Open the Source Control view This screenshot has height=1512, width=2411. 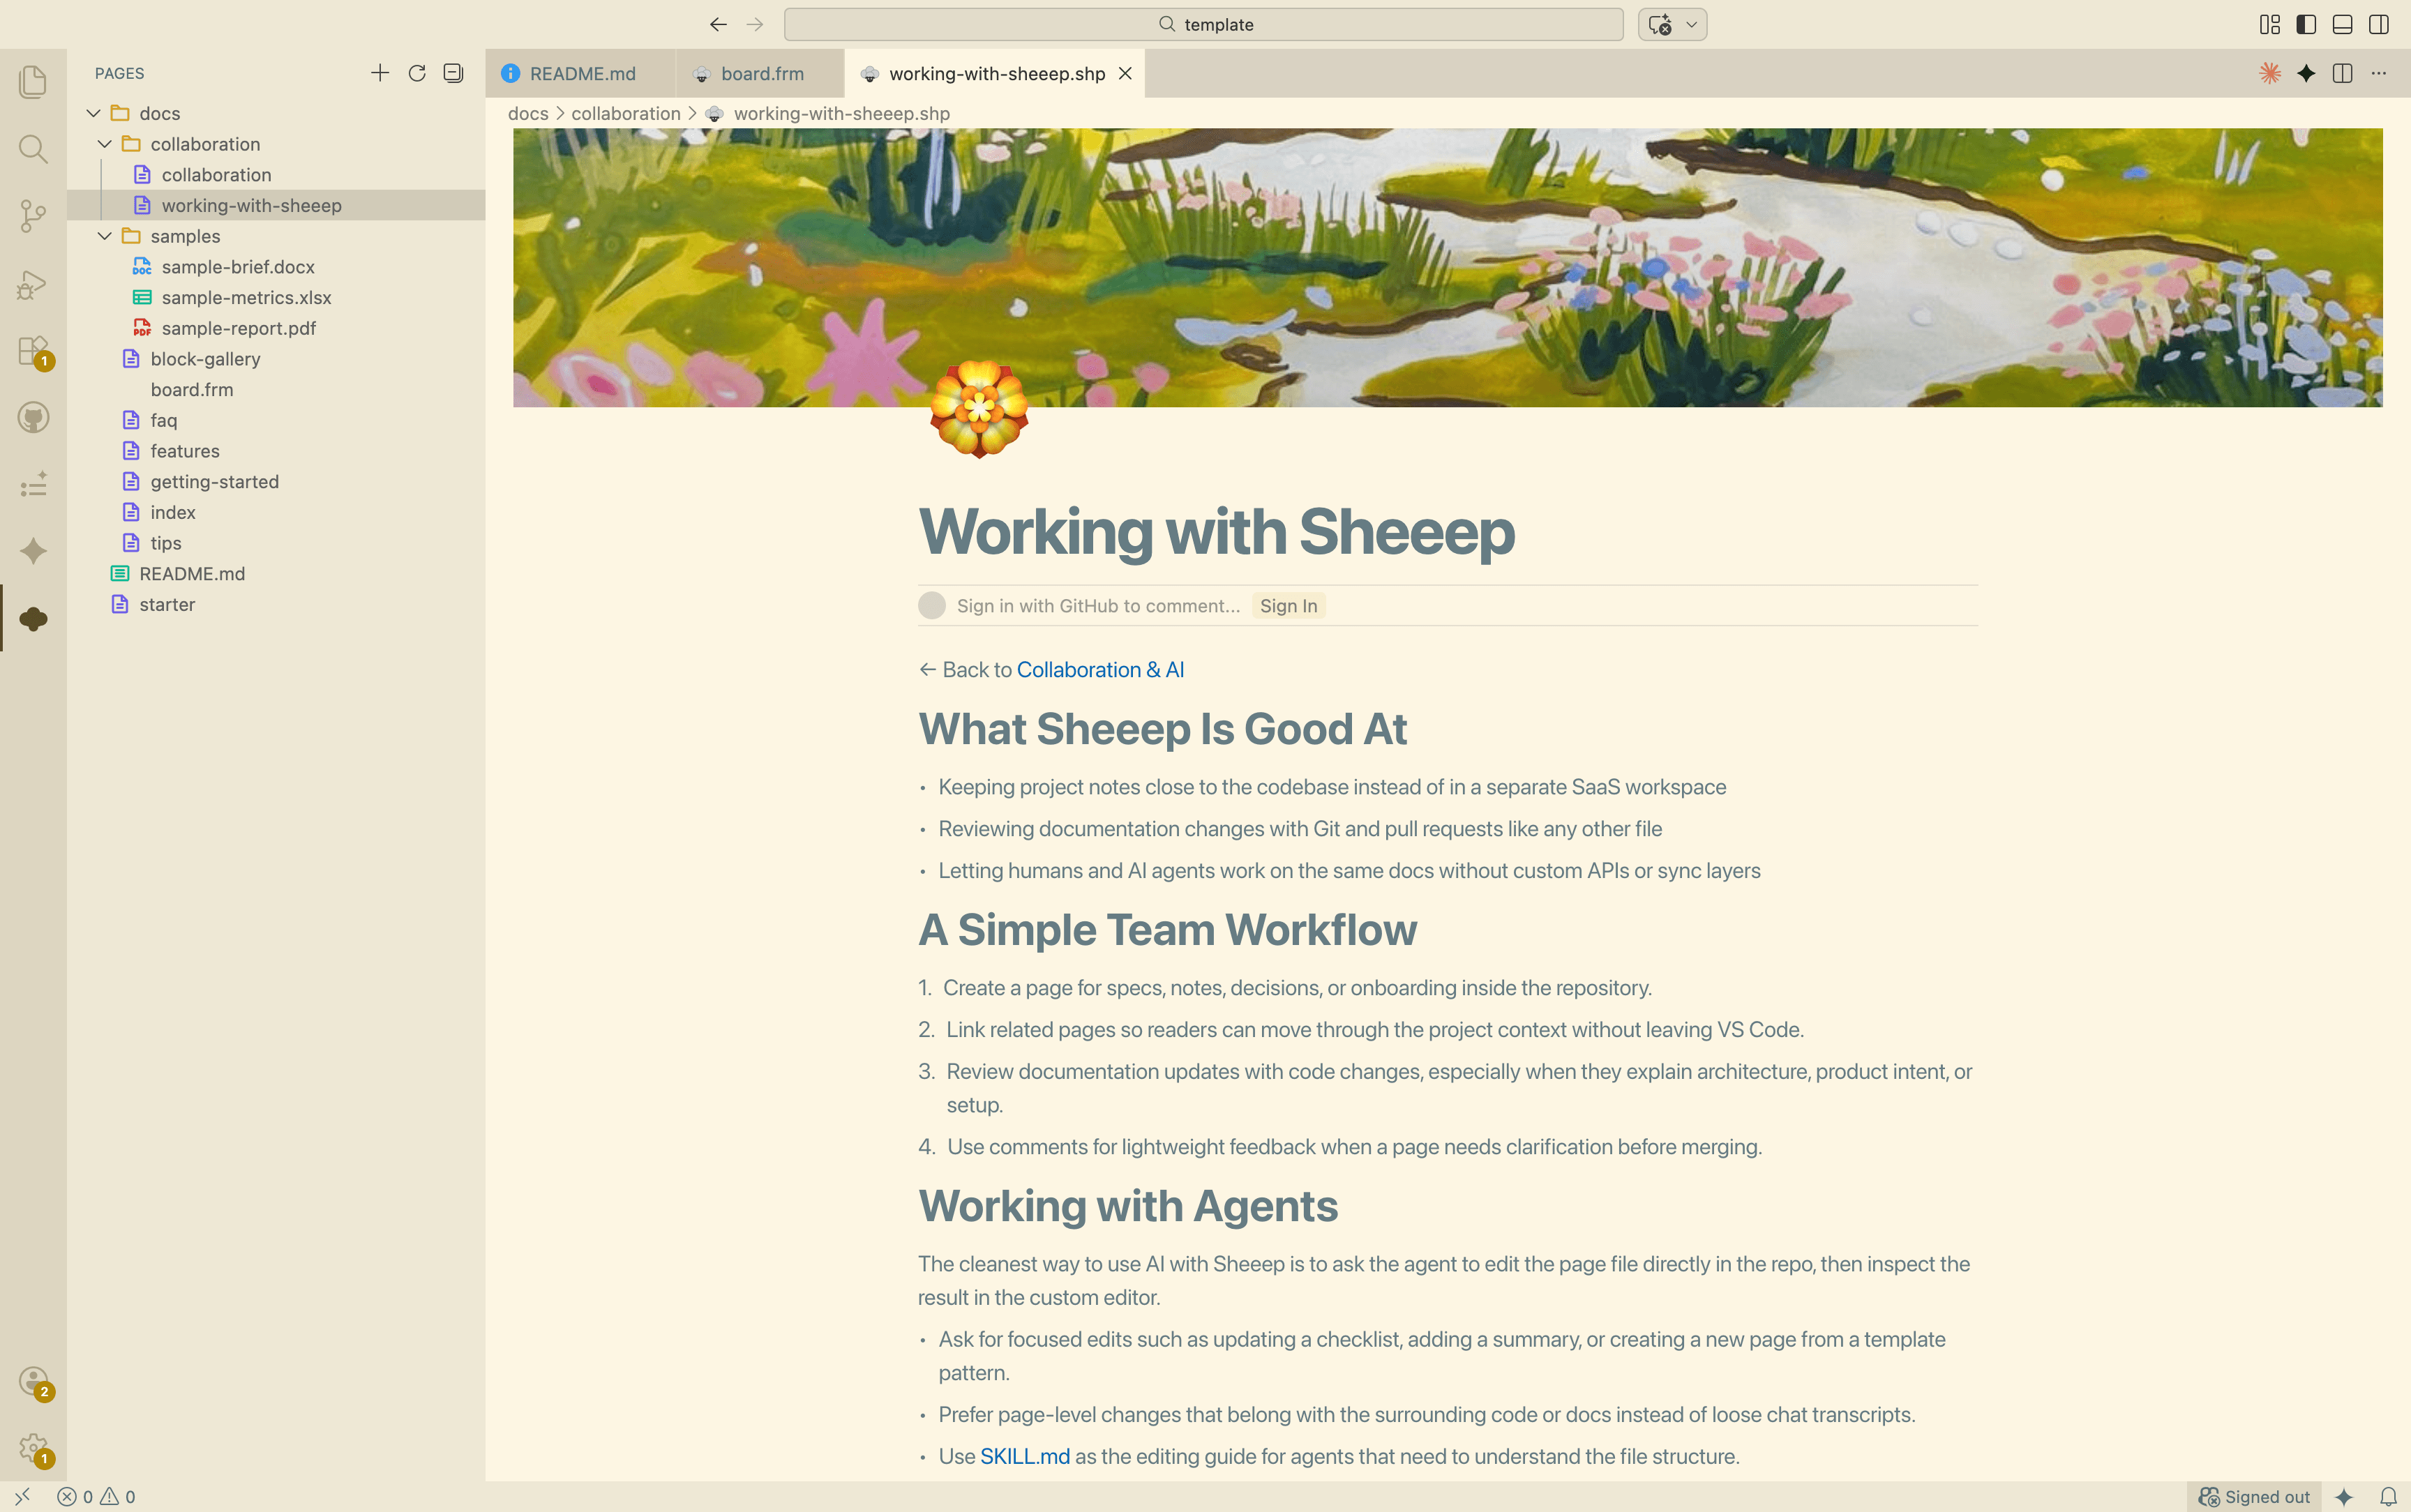[x=33, y=216]
